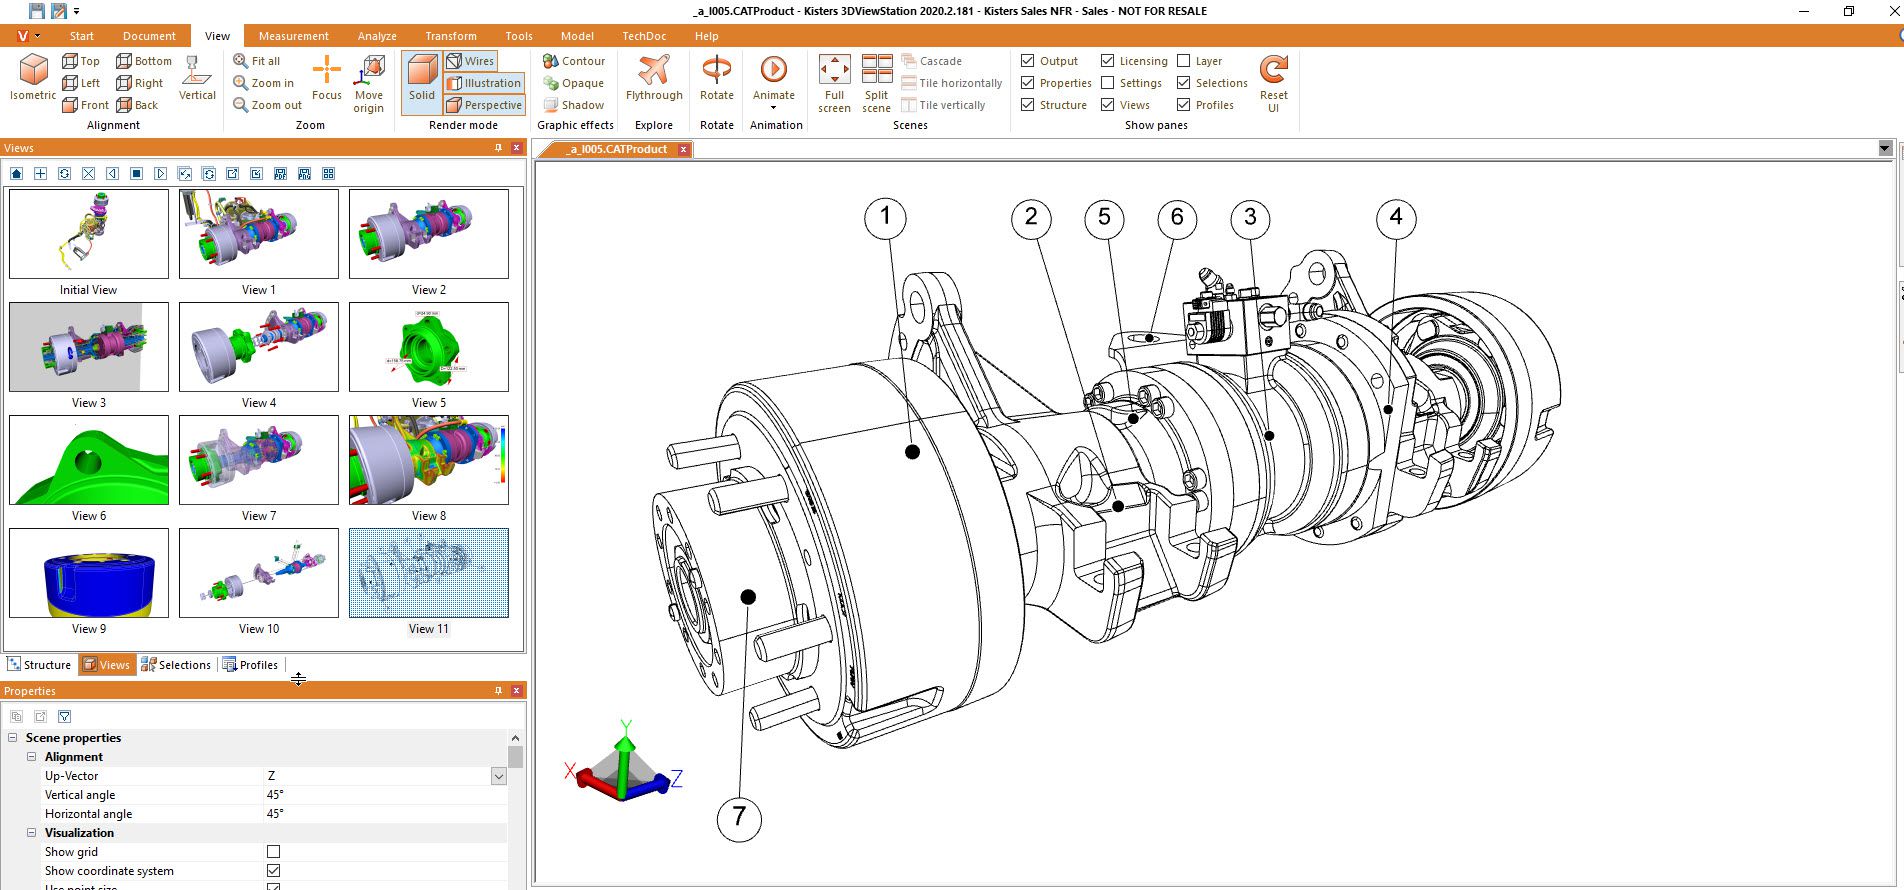Open the Up-Vector dropdown
Image resolution: width=1904 pixels, height=890 pixels.
pyautogui.click(x=498, y=776)
